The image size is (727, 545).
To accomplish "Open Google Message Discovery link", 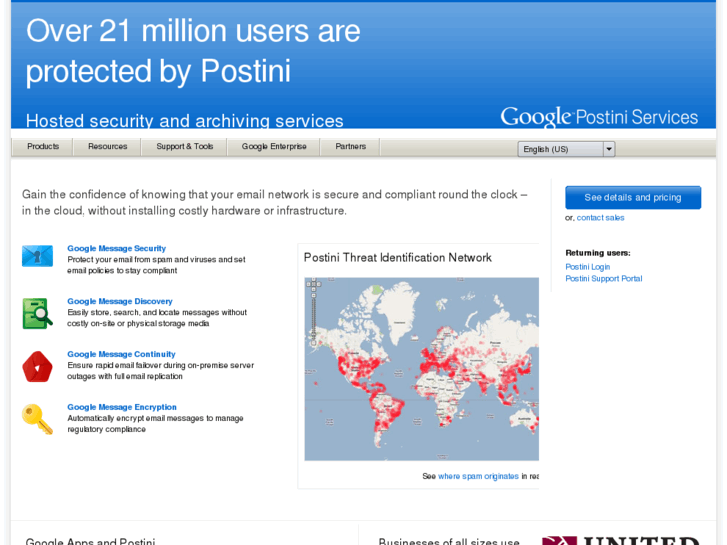I will [120, 301].
